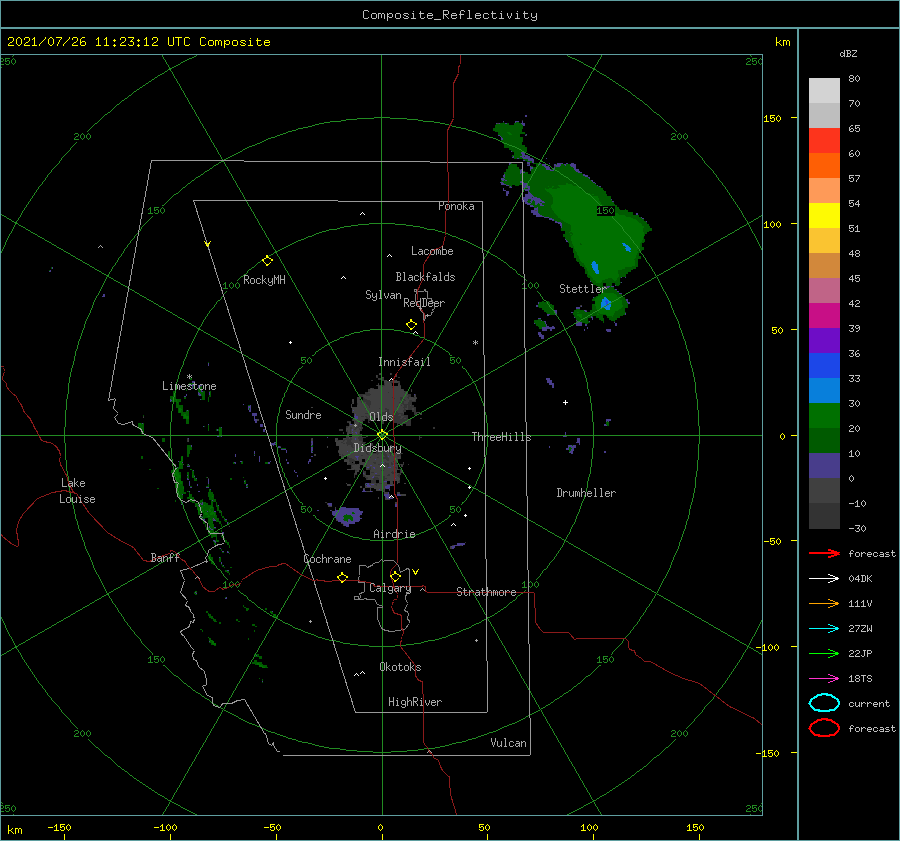Click the Airdrie label

tap(394, 534)
